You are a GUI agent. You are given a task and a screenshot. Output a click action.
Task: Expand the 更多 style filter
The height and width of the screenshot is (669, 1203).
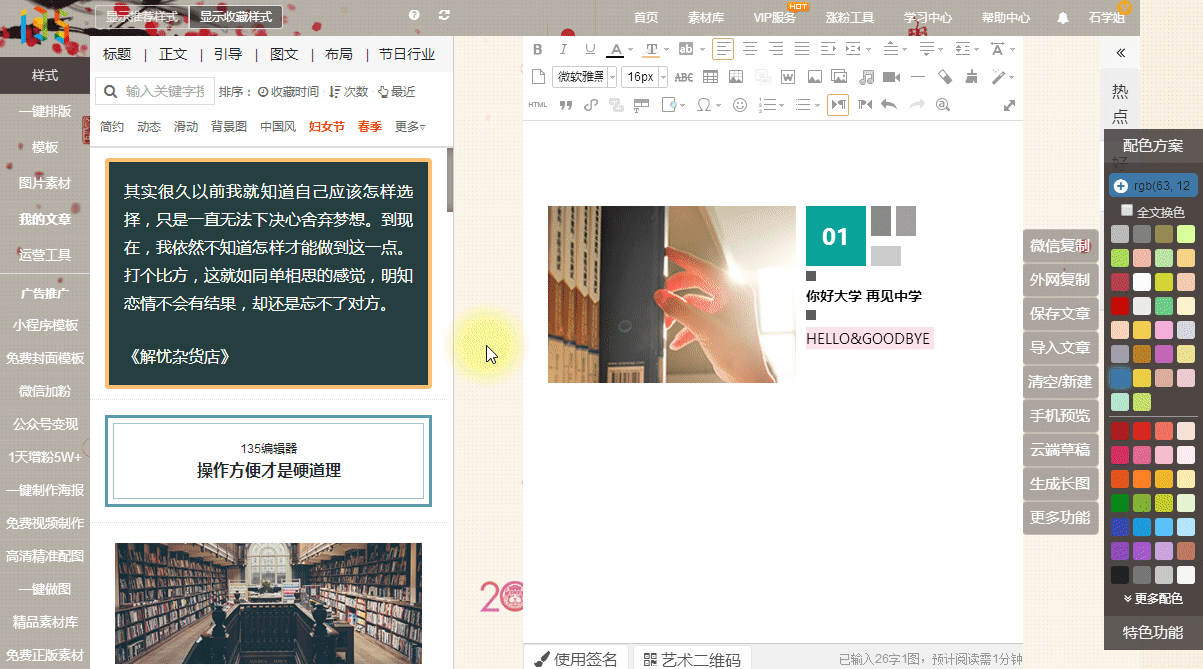[410, 127]
